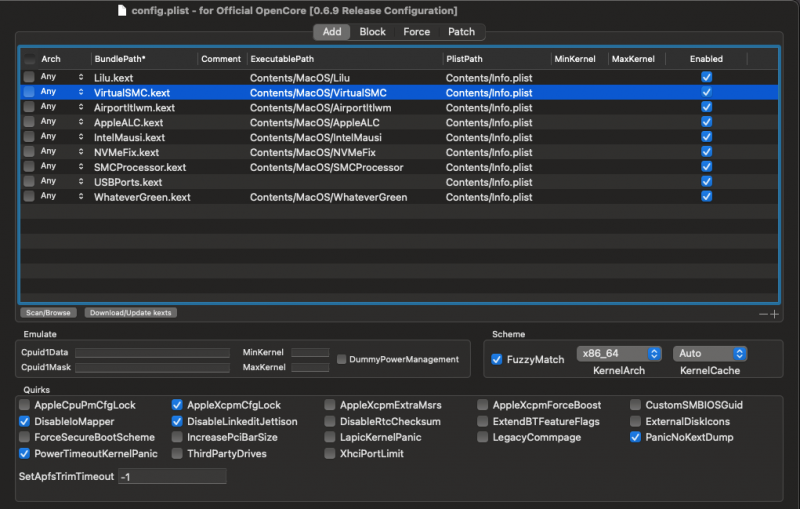The image size is (800, 509).
Task: Toggle the select-all checkbox in table header
Action: [x=29, y=59]
